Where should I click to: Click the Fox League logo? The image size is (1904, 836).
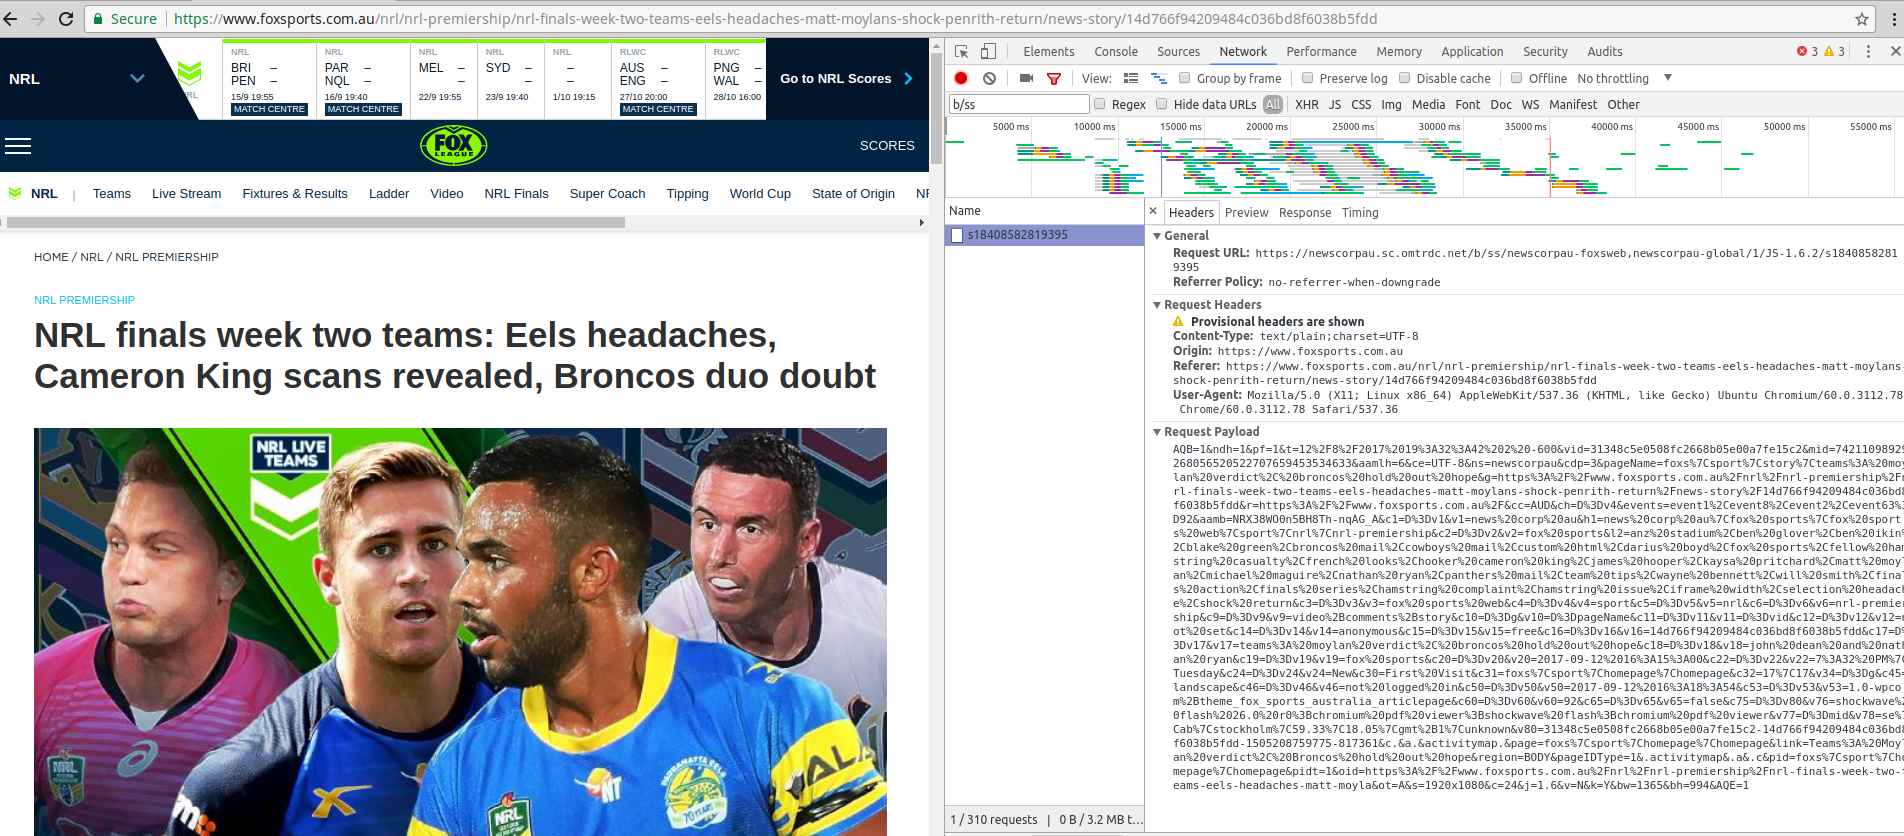[x=453, y=145]
